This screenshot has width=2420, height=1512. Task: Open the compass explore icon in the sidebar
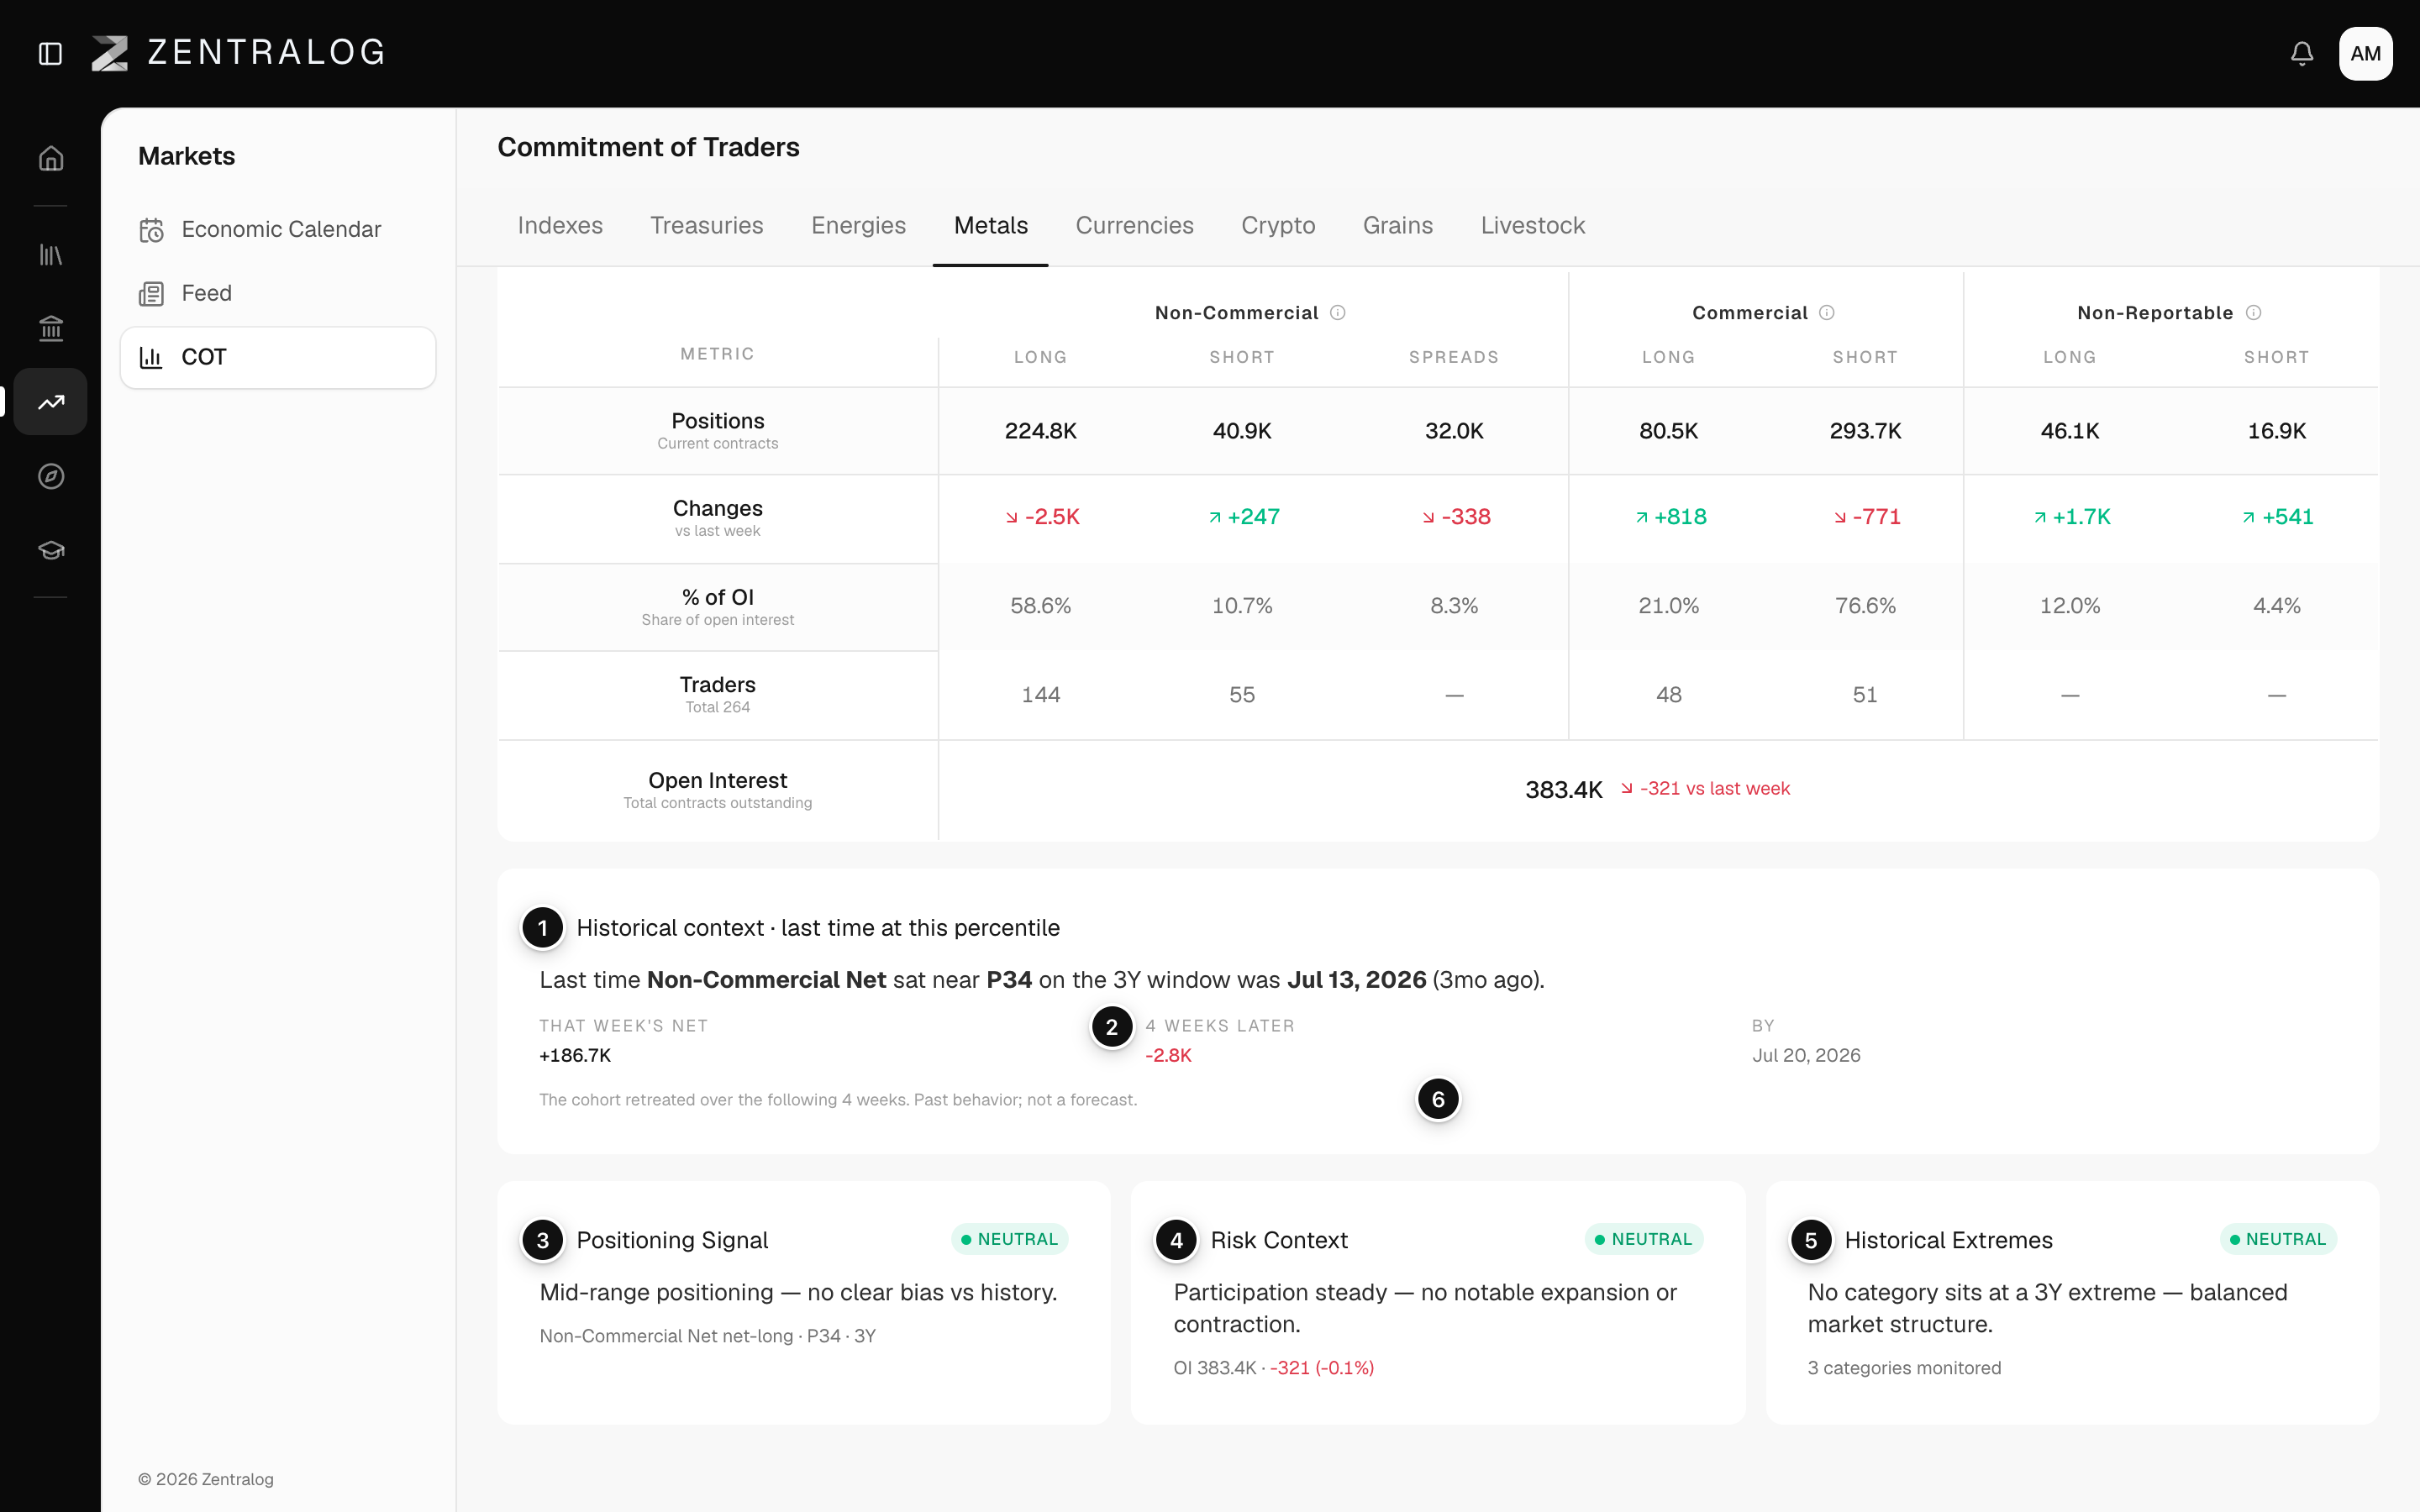(51, 476)
